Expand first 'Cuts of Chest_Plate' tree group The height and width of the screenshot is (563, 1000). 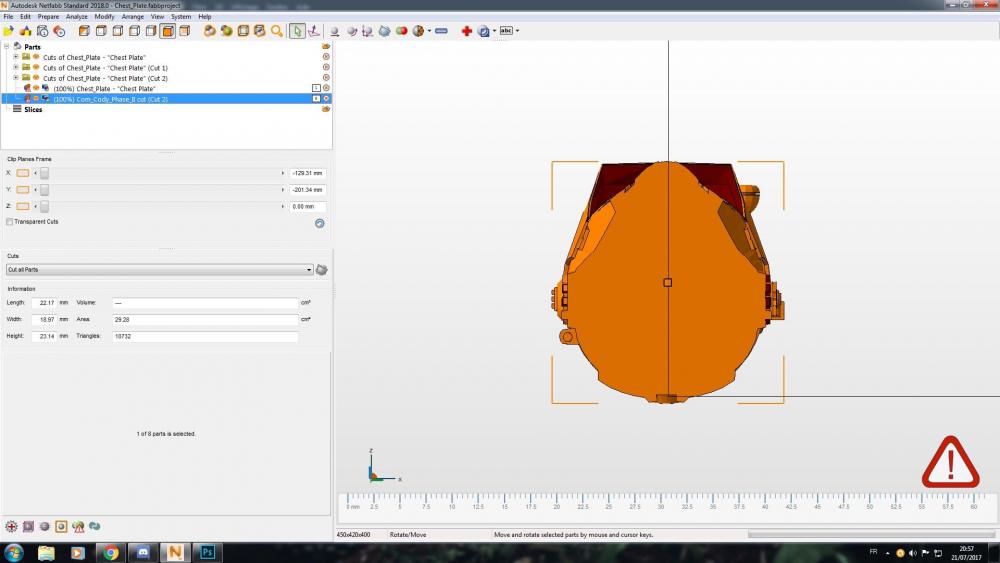15,57
